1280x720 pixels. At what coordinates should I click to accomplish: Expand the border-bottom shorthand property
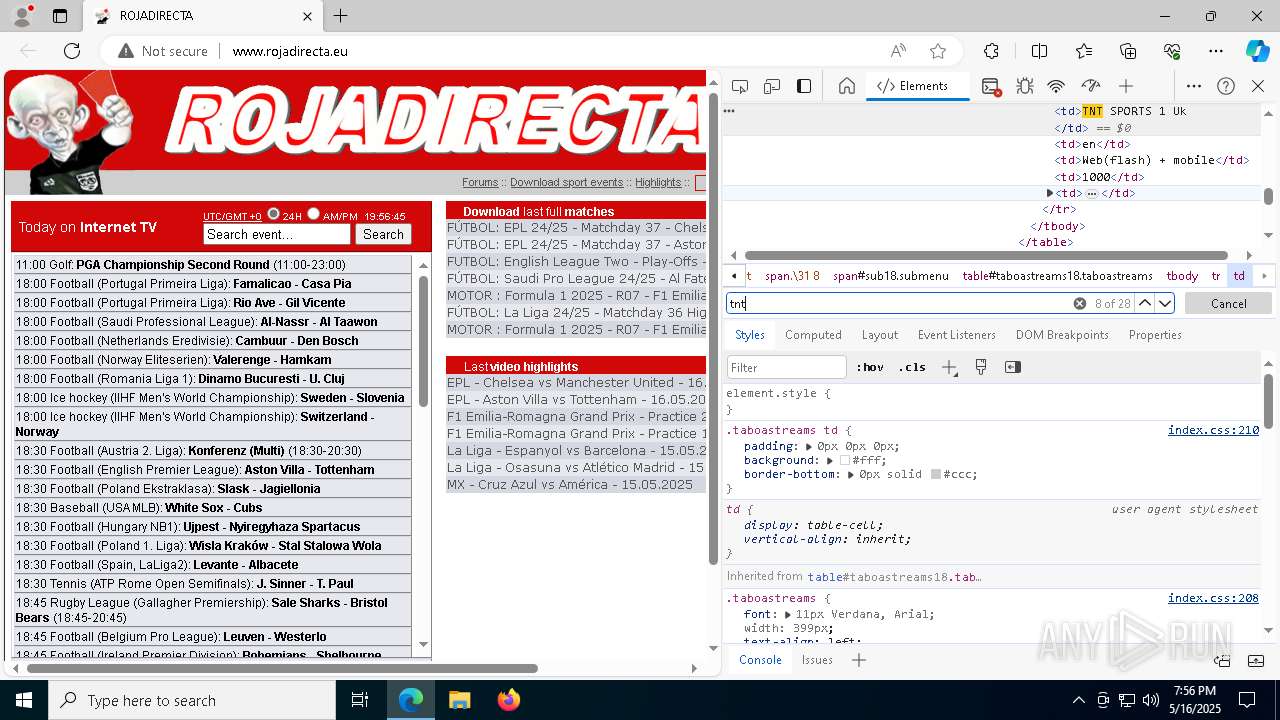coord(851,475)
